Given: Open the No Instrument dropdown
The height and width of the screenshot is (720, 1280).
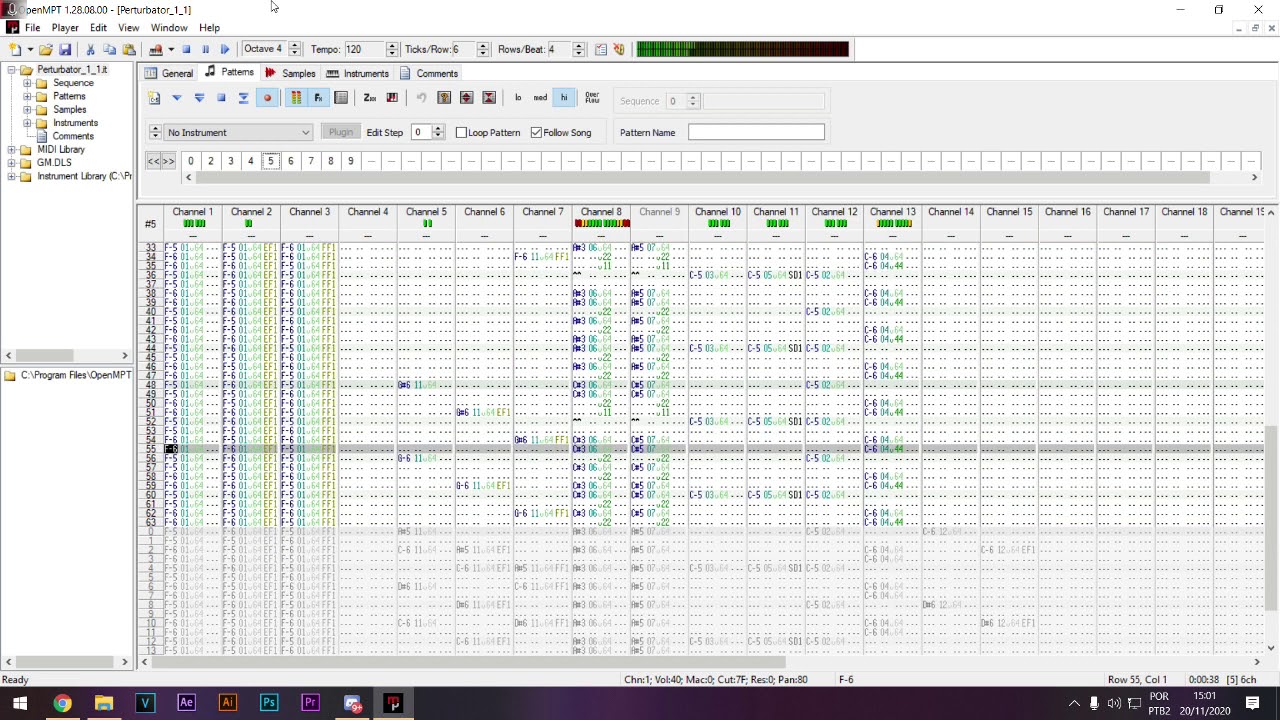Looking at the screenshot, I should pos(238,132).
